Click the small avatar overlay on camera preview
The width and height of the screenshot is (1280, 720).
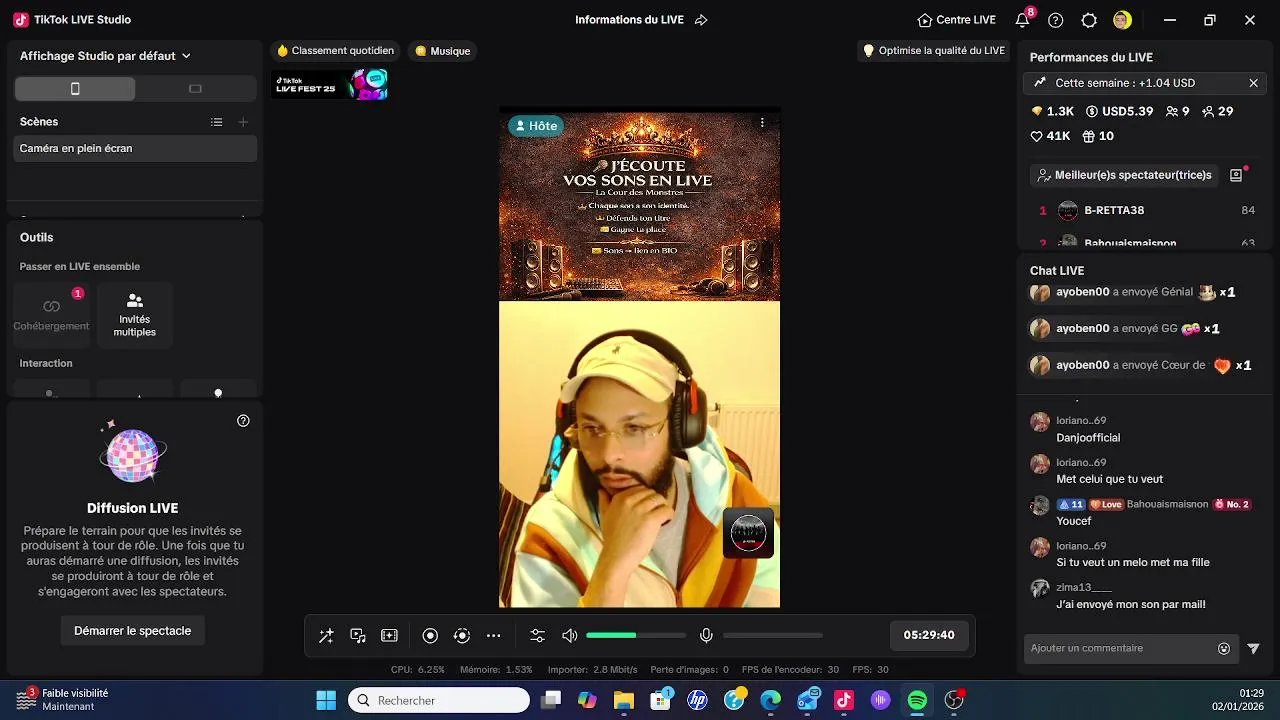click(x=748, y=533)
